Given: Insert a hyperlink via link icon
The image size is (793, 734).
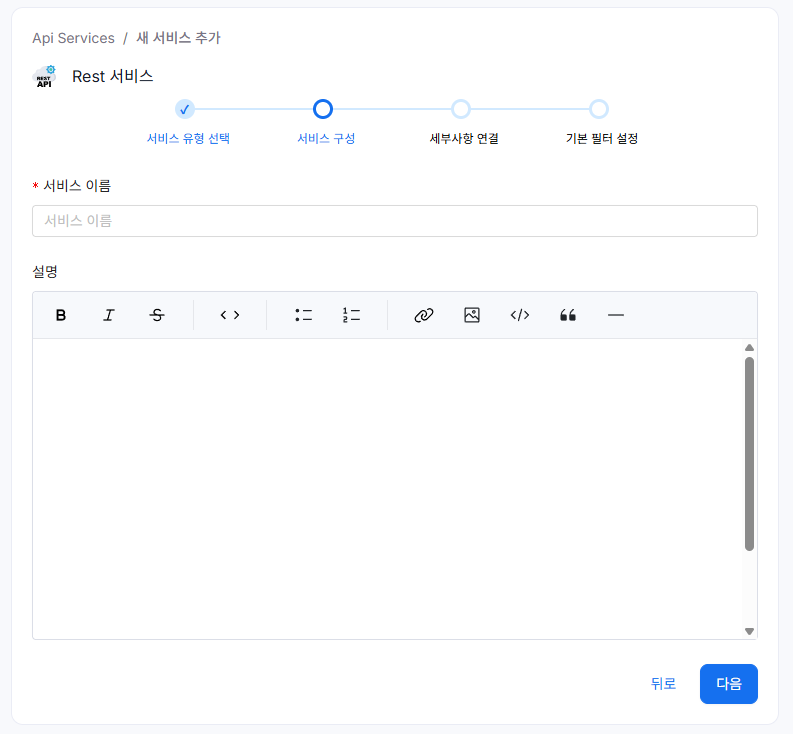Looking at the screenshot, I should [x=424, y=315].
